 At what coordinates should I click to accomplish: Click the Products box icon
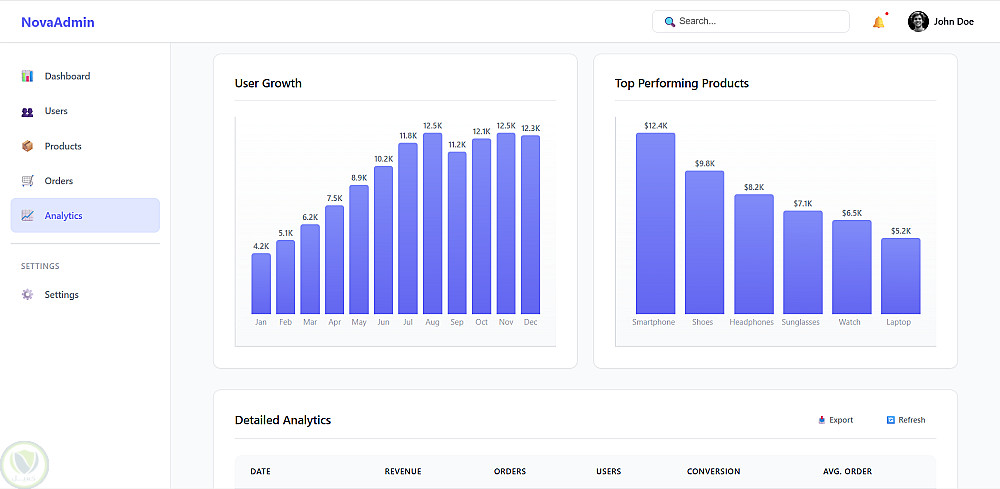[28, 146]
